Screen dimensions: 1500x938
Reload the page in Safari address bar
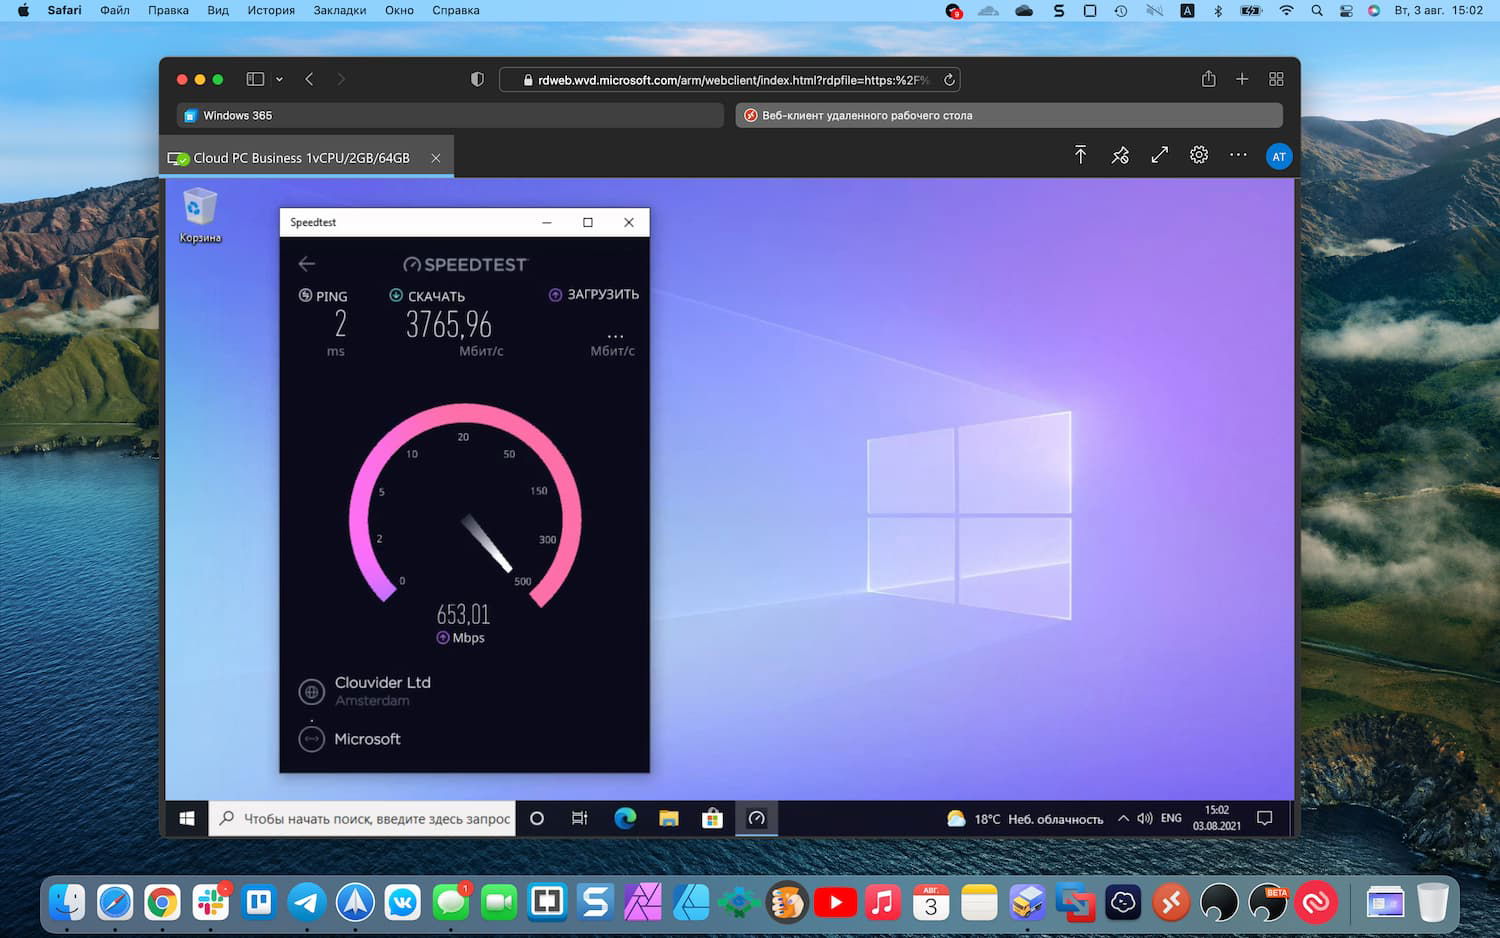pyautogui.click(x=949, y=80)
